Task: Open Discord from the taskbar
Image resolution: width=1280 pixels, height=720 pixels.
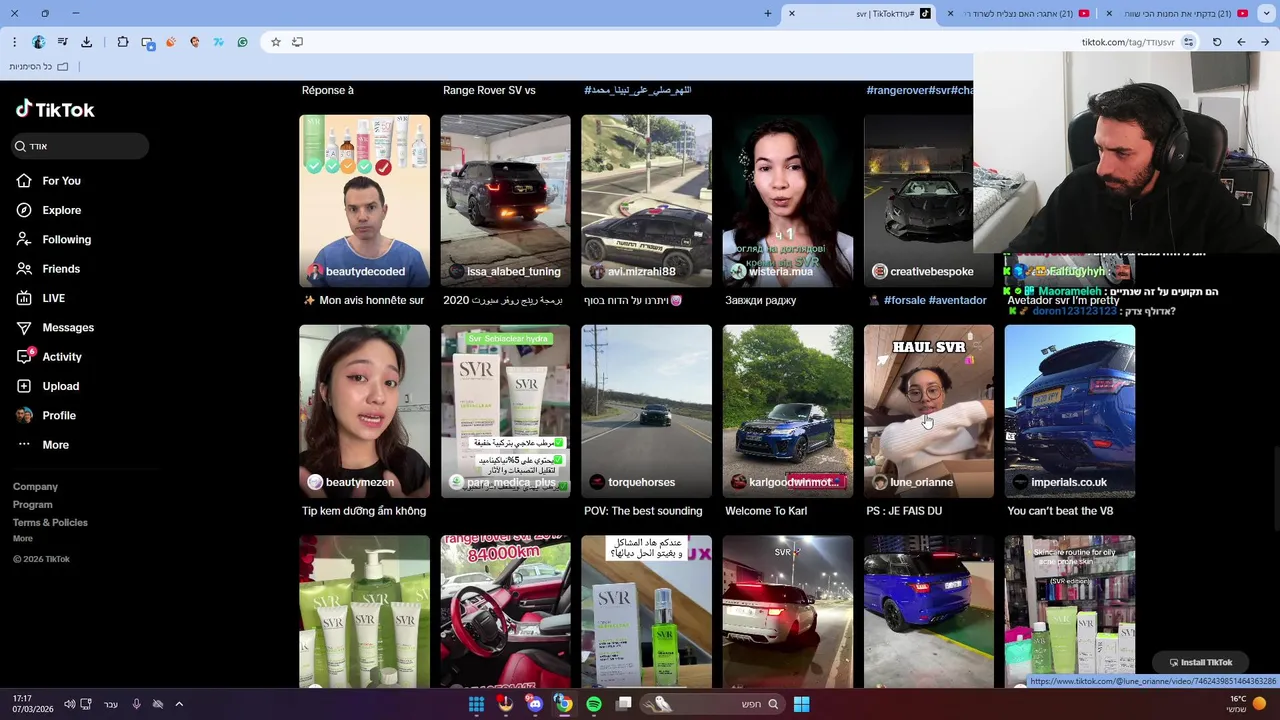Action: pyautogui.click(x=535, y=704)
